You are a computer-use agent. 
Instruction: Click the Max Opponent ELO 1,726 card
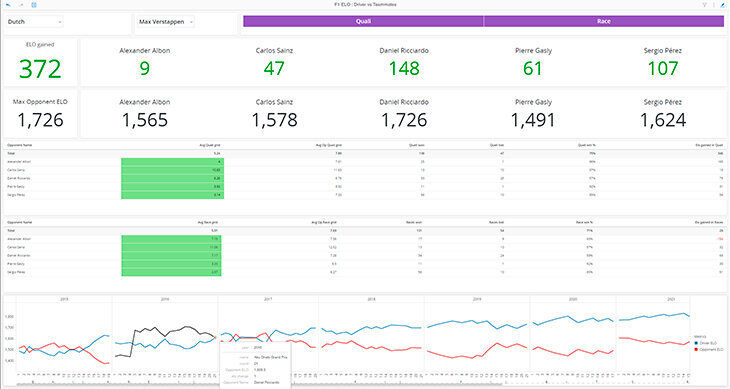coord(40,114)
